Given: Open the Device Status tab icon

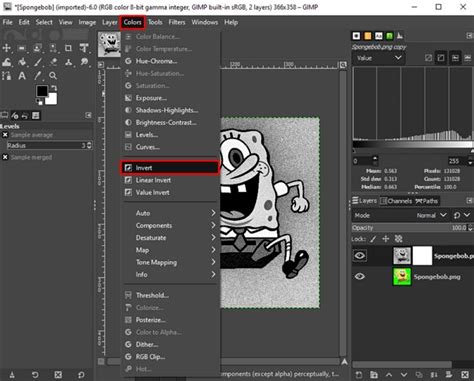Looking at the screenshot, I should [15, 116].
